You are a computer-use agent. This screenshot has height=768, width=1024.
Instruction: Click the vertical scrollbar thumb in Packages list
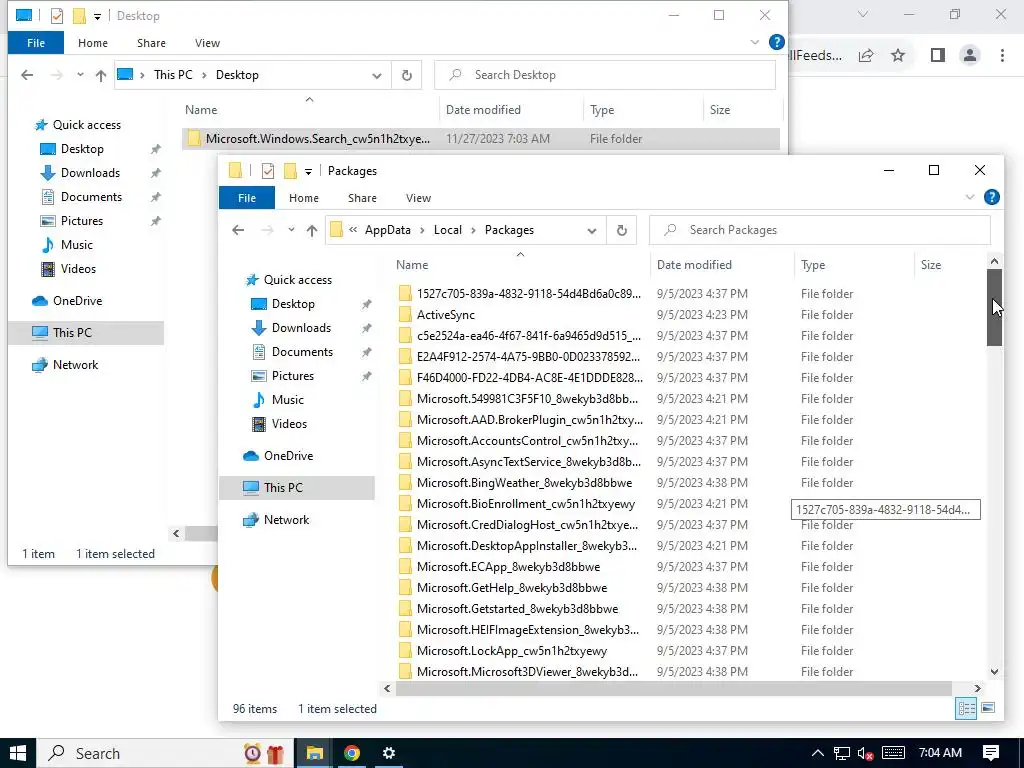tap(994, 308)
